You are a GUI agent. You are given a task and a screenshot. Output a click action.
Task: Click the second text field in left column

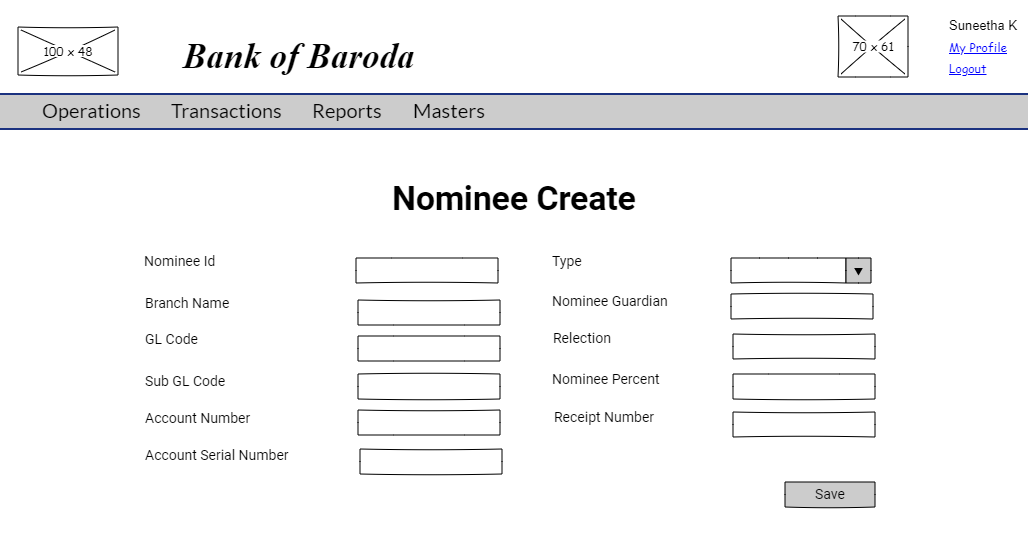(x=428, y=313)
